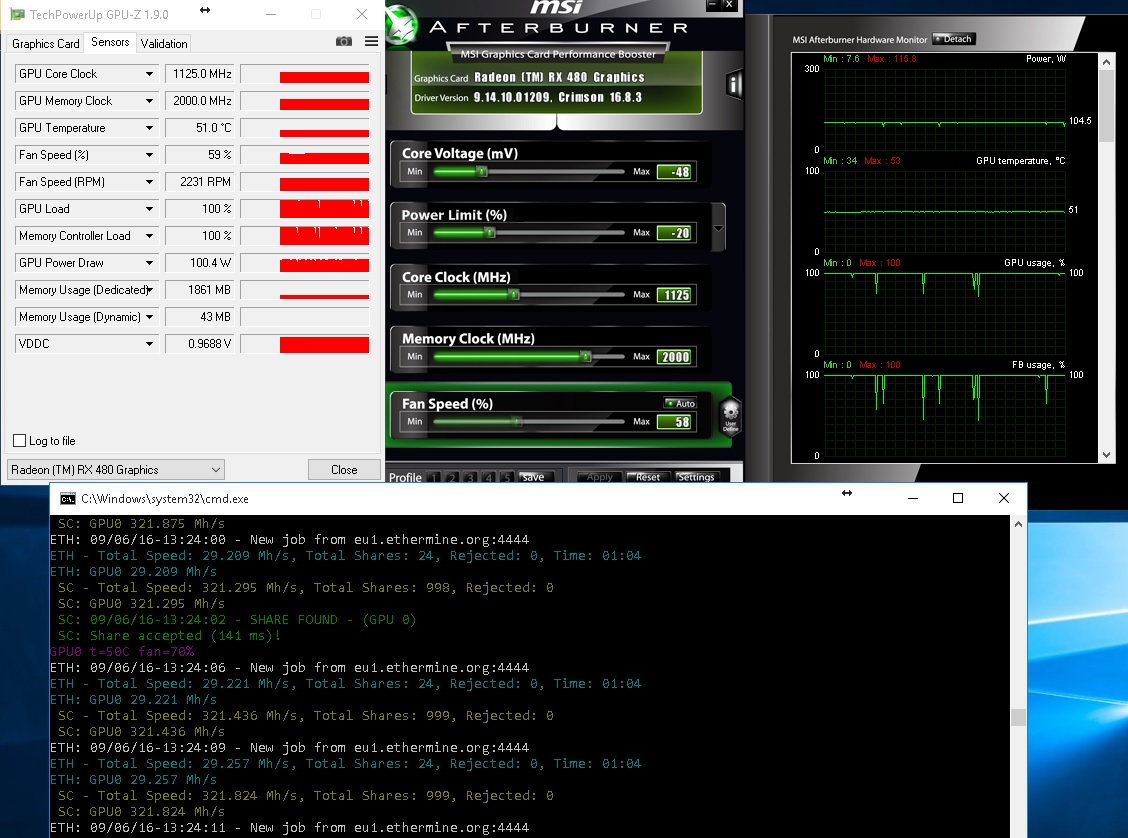Click the cmd window scroll up arrow
This screenshot has width=1128, height=838.
click(1018, 524)
